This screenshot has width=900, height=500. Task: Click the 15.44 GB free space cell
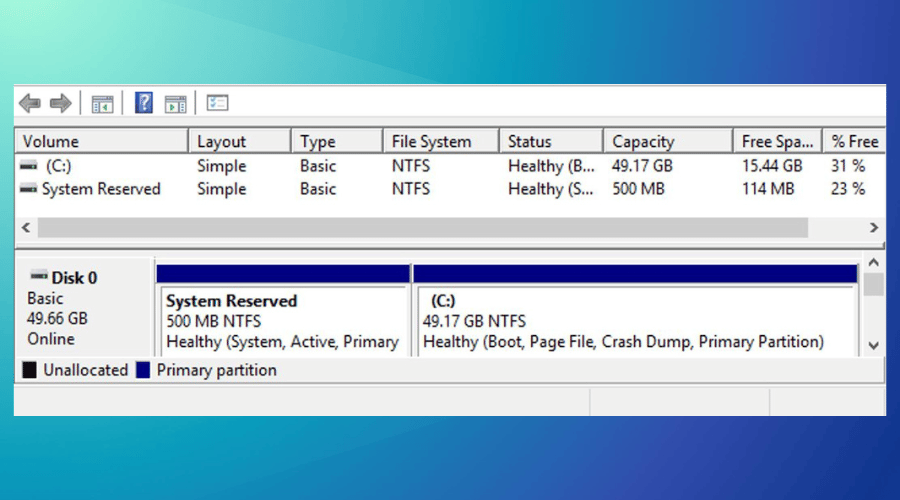tap(772, 166)
